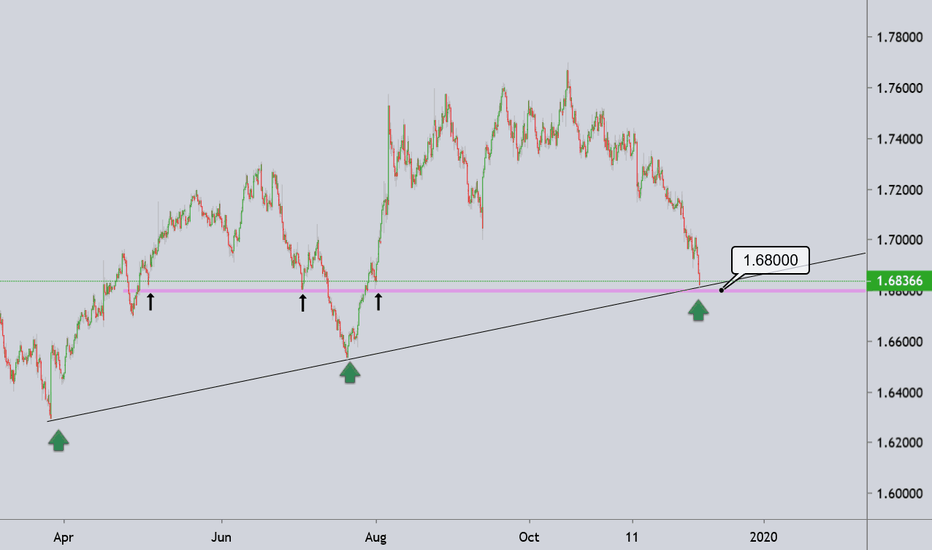This screenshot has width=932, height=550.
Task: Click the middle black up arrow
Action: tap(303, 301)
